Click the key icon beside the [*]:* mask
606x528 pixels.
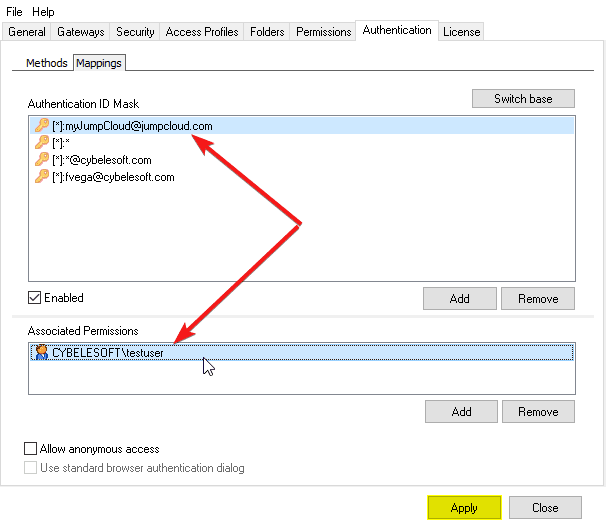coord(42,143)
